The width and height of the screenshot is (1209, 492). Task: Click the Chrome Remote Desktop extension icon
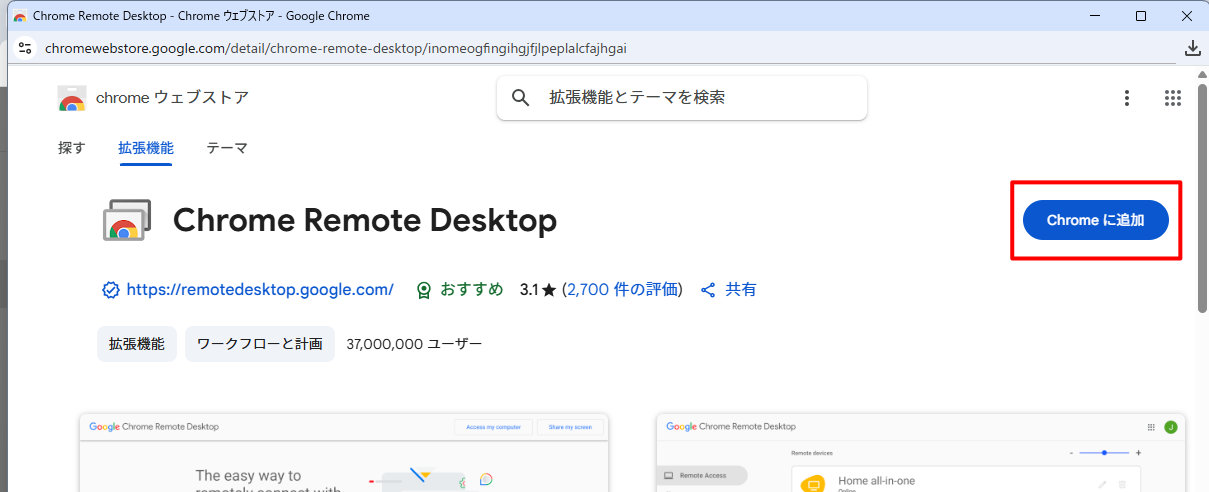(x=127, y=220)
